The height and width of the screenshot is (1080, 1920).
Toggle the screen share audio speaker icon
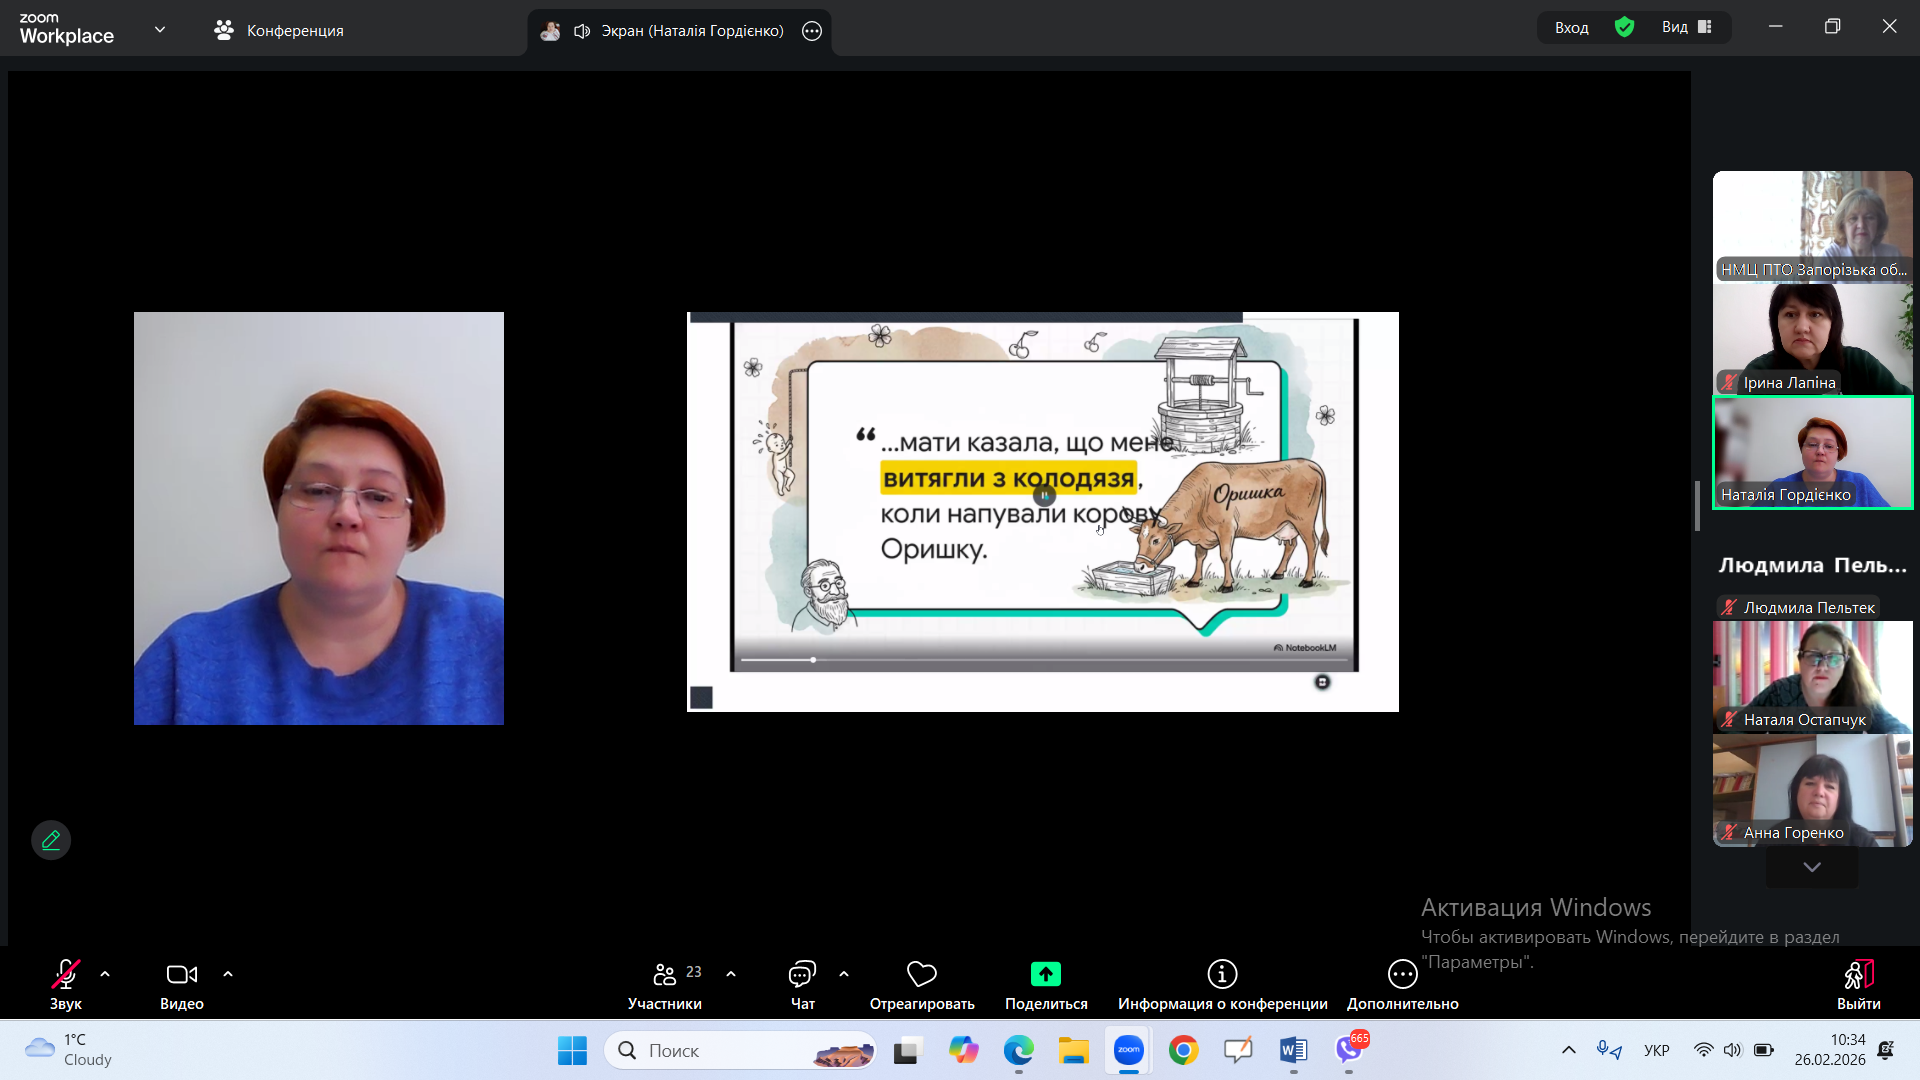click(x=582, y=31)
